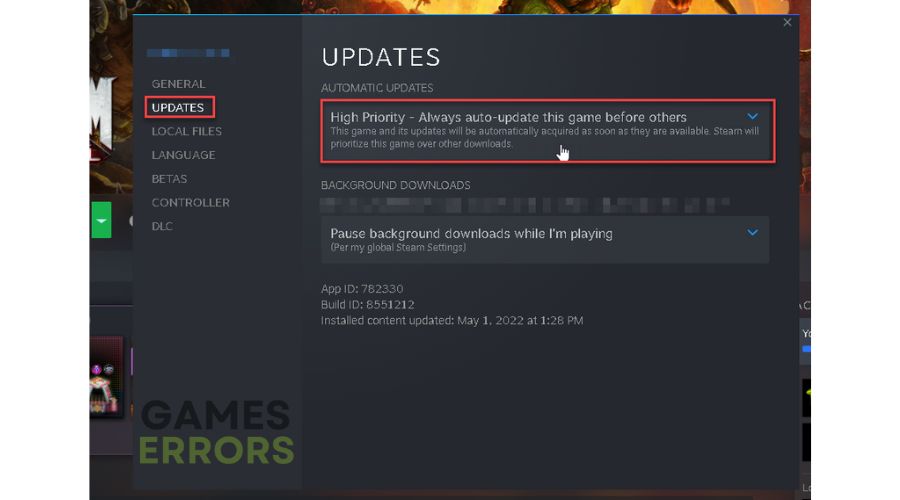Select the UPDATES sidebar item

[x=178, y=107]
